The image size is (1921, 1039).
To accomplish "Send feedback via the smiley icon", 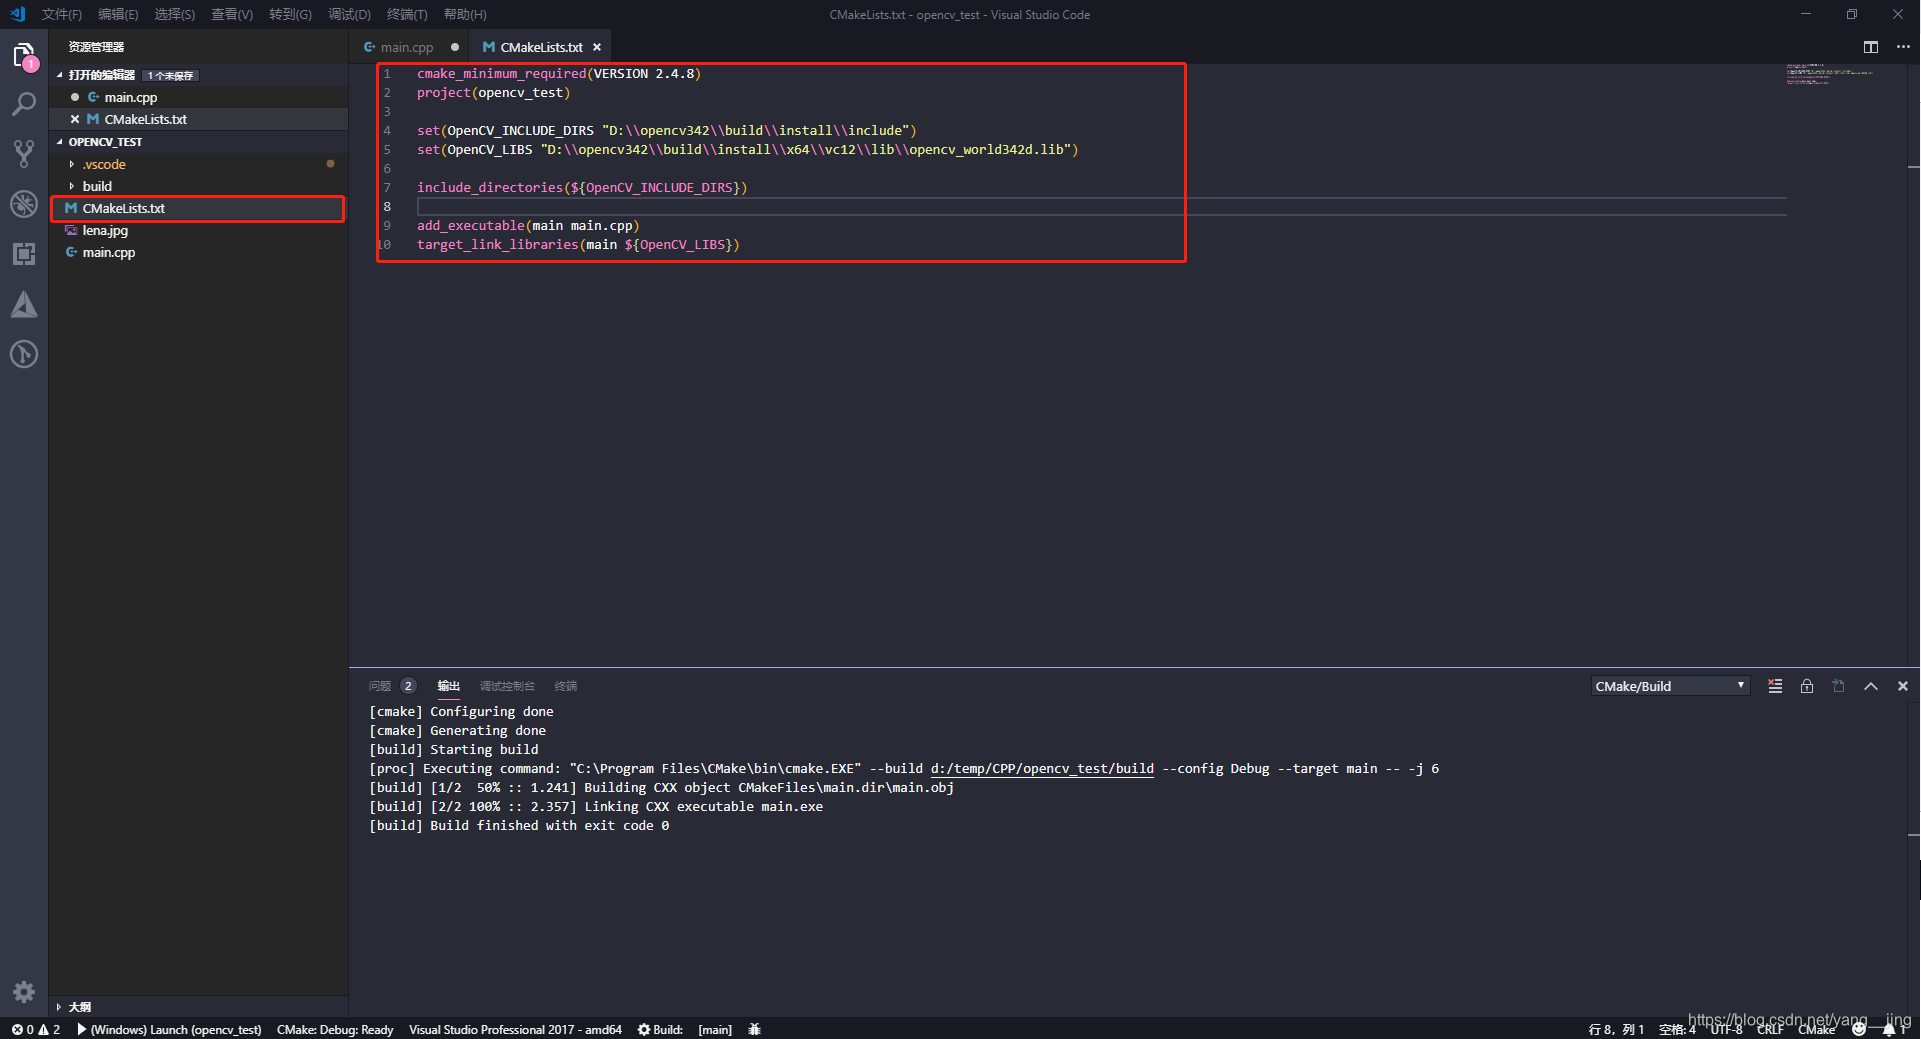I will [1856, 1029].
